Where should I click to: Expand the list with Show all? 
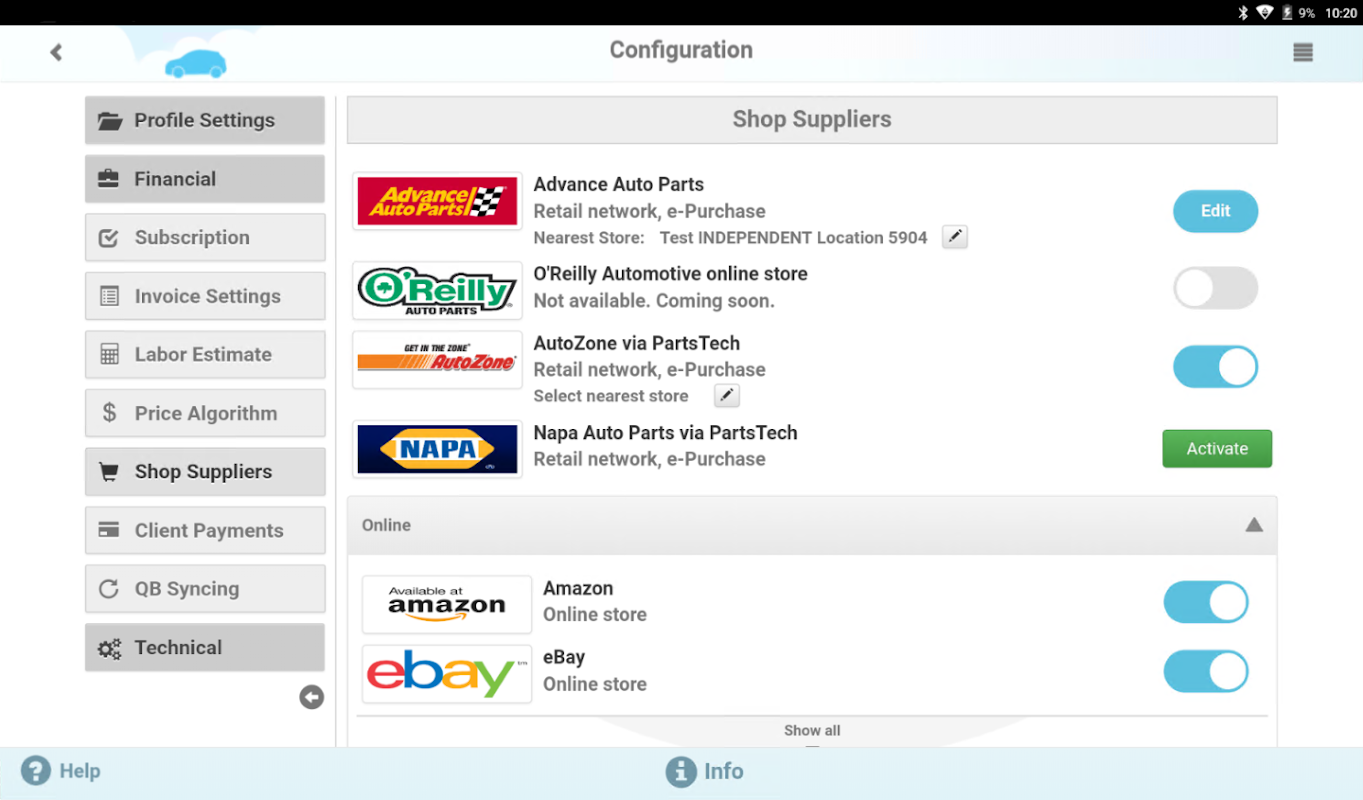coord(811,730)
